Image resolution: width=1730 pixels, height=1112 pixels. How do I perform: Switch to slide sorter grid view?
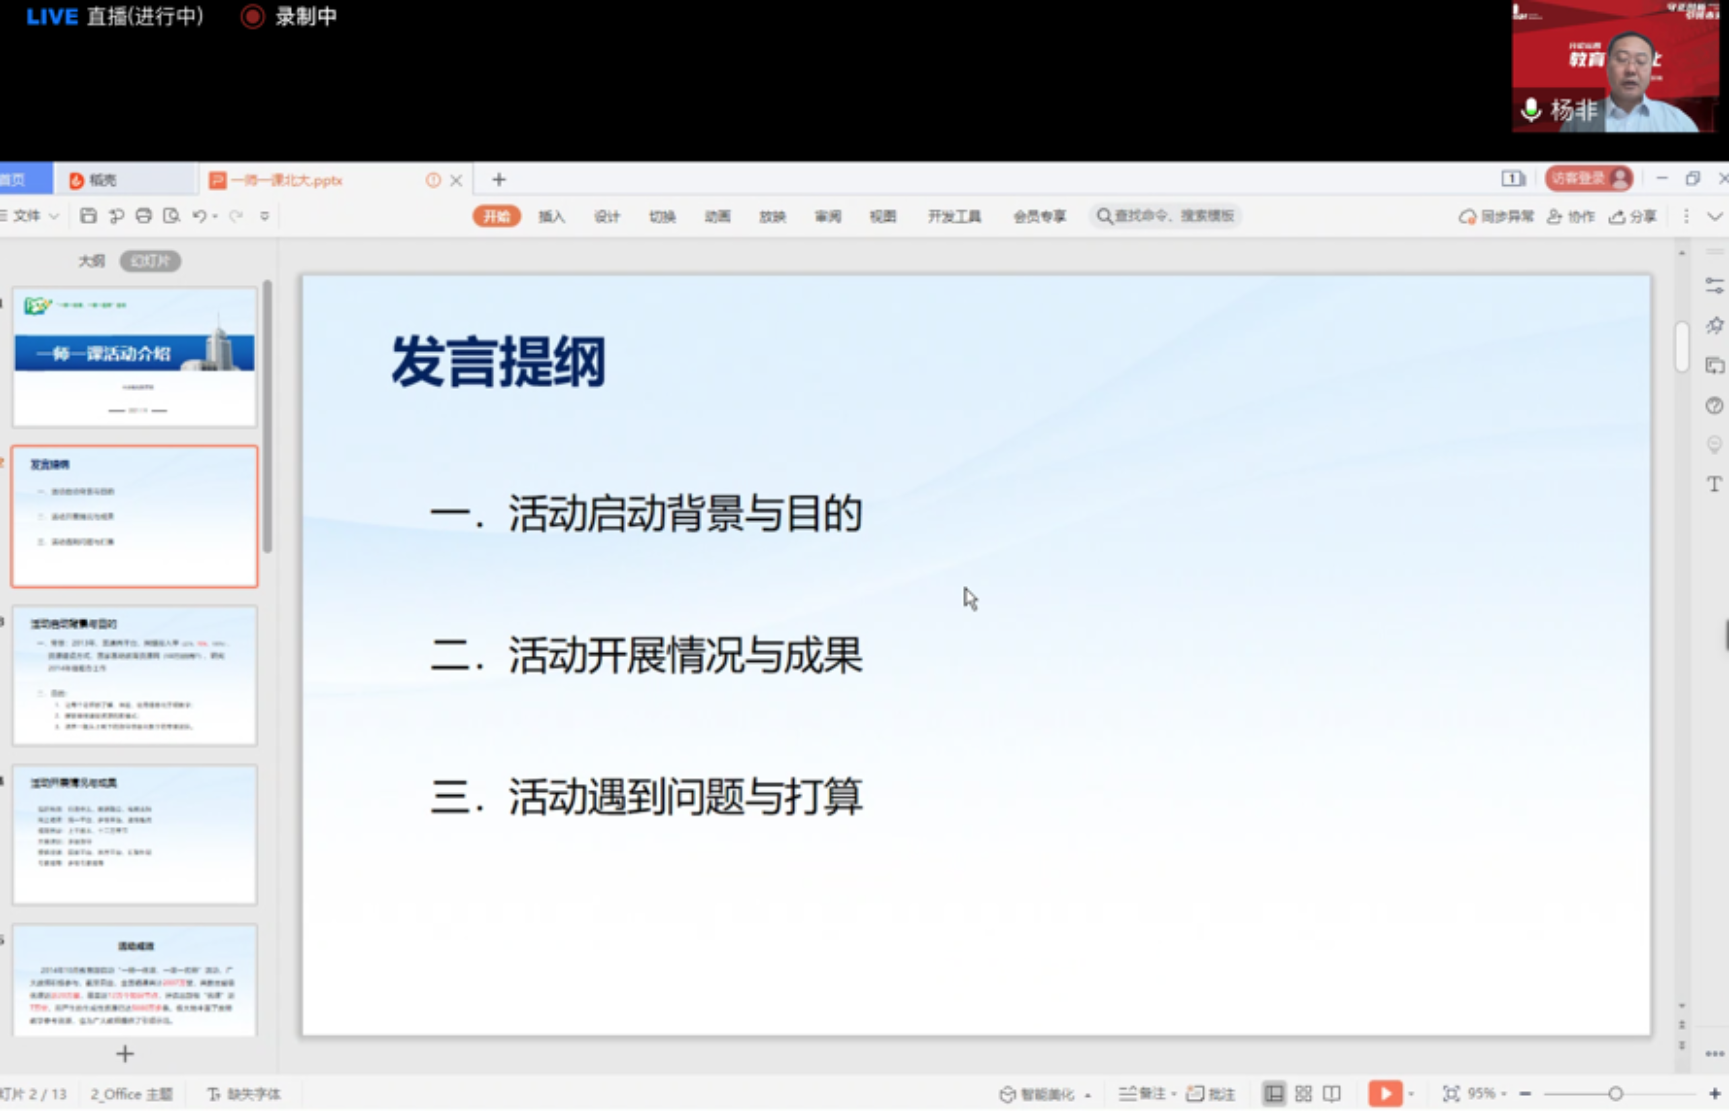1303,1093
